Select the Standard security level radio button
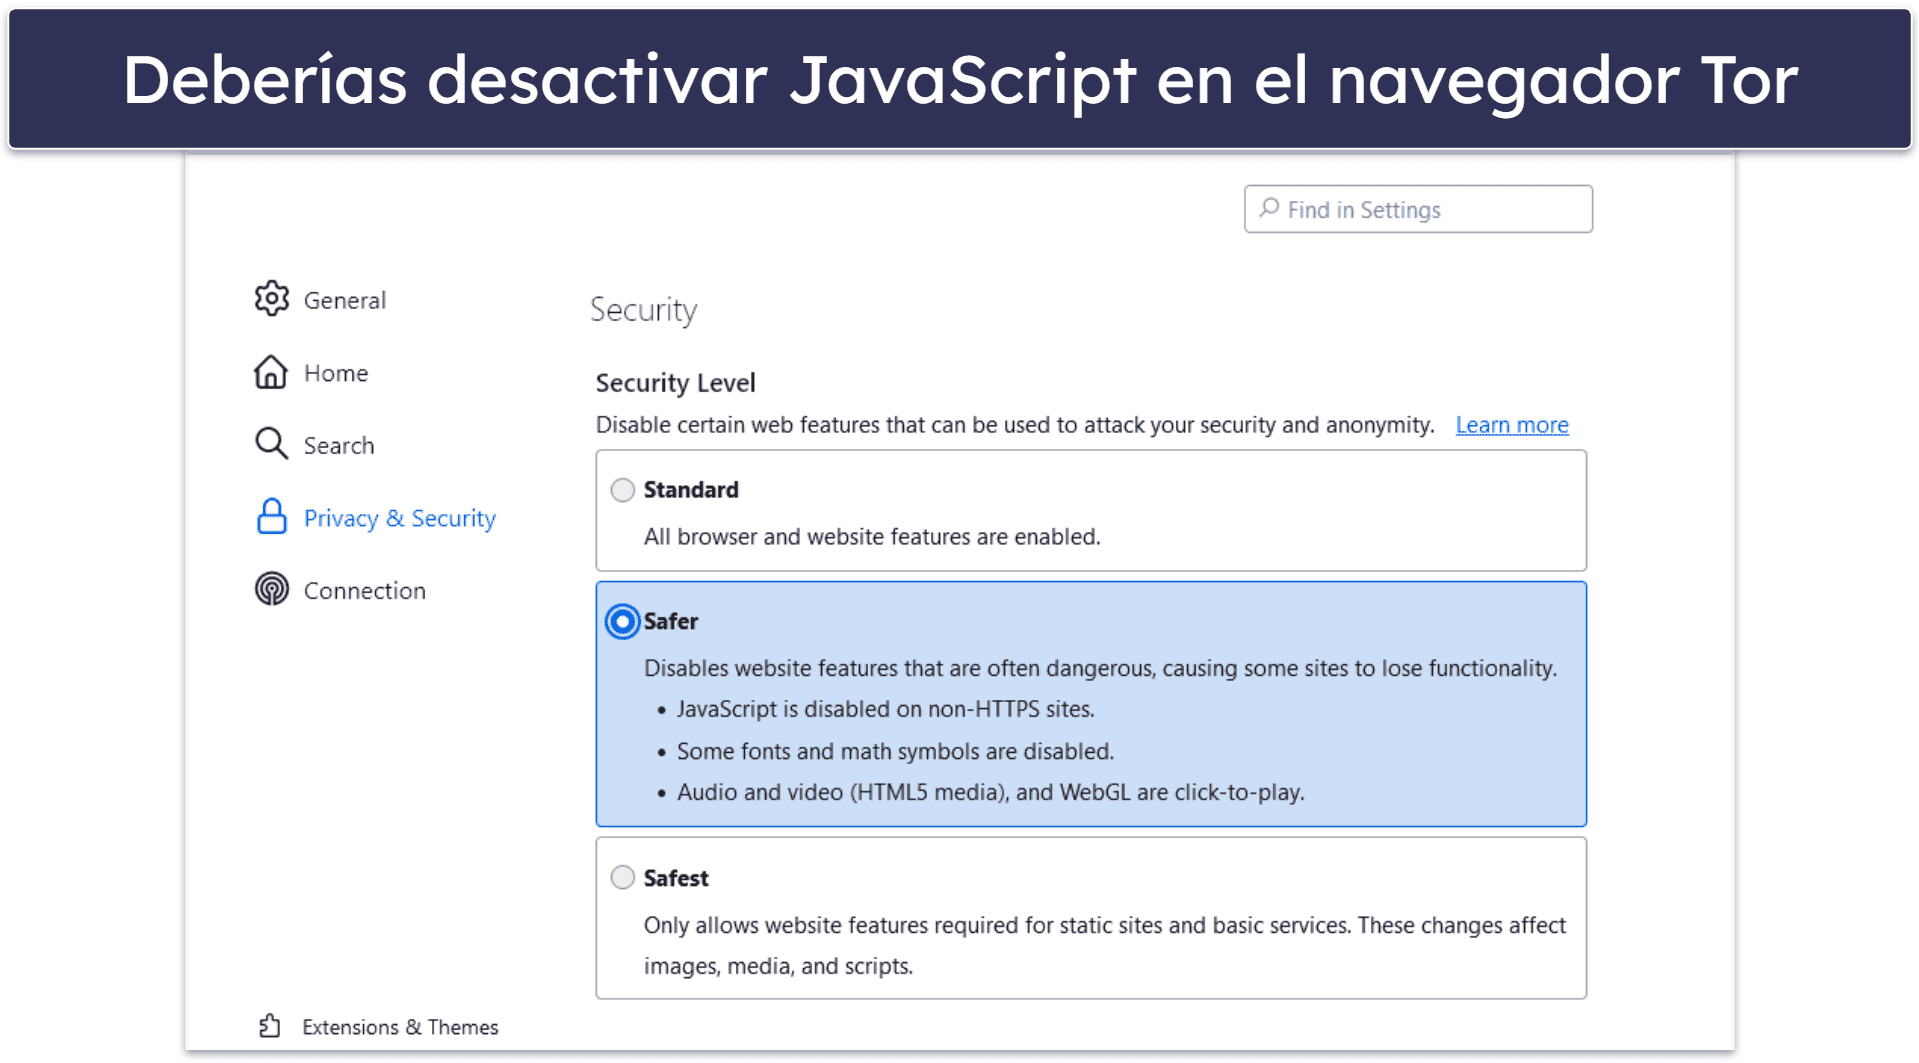 click(623, 490)
